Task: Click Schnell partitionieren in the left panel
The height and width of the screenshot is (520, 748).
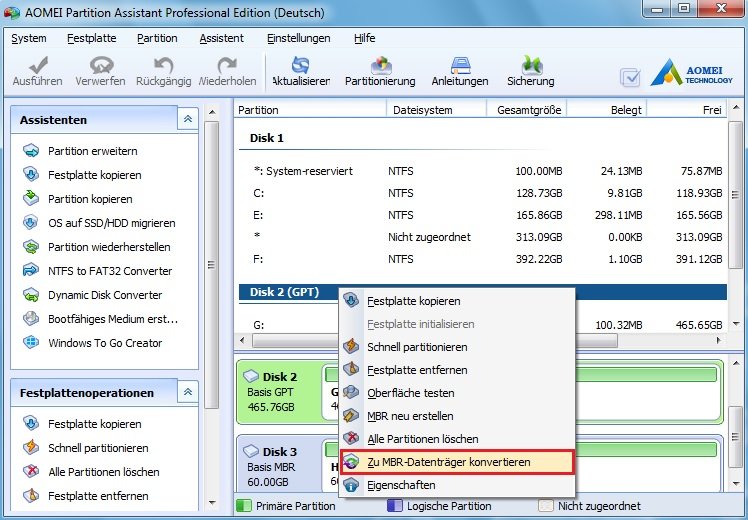Action: coord(98,448)
